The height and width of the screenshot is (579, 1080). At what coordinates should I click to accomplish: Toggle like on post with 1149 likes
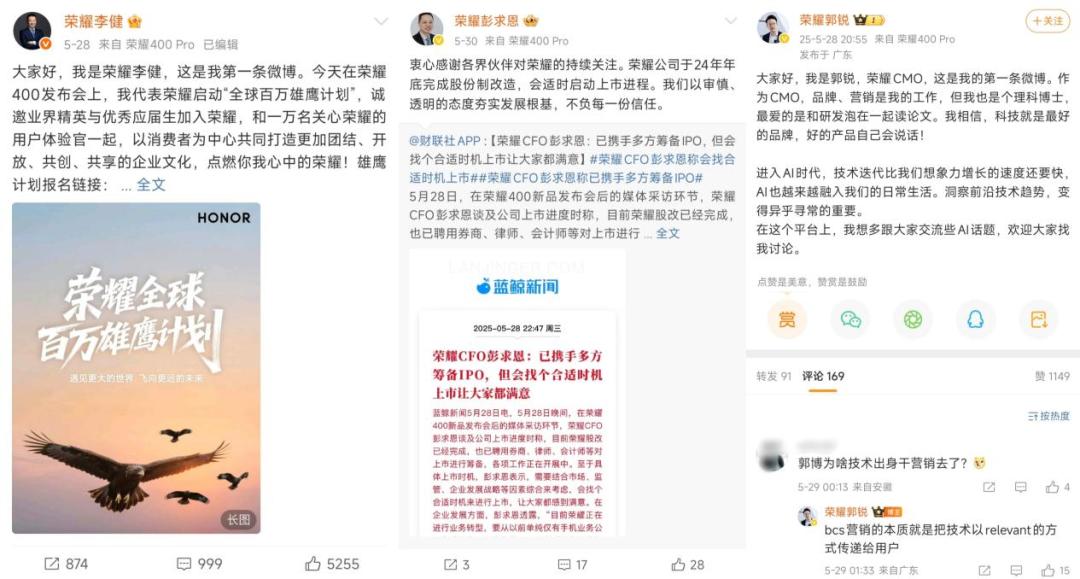1052,376
